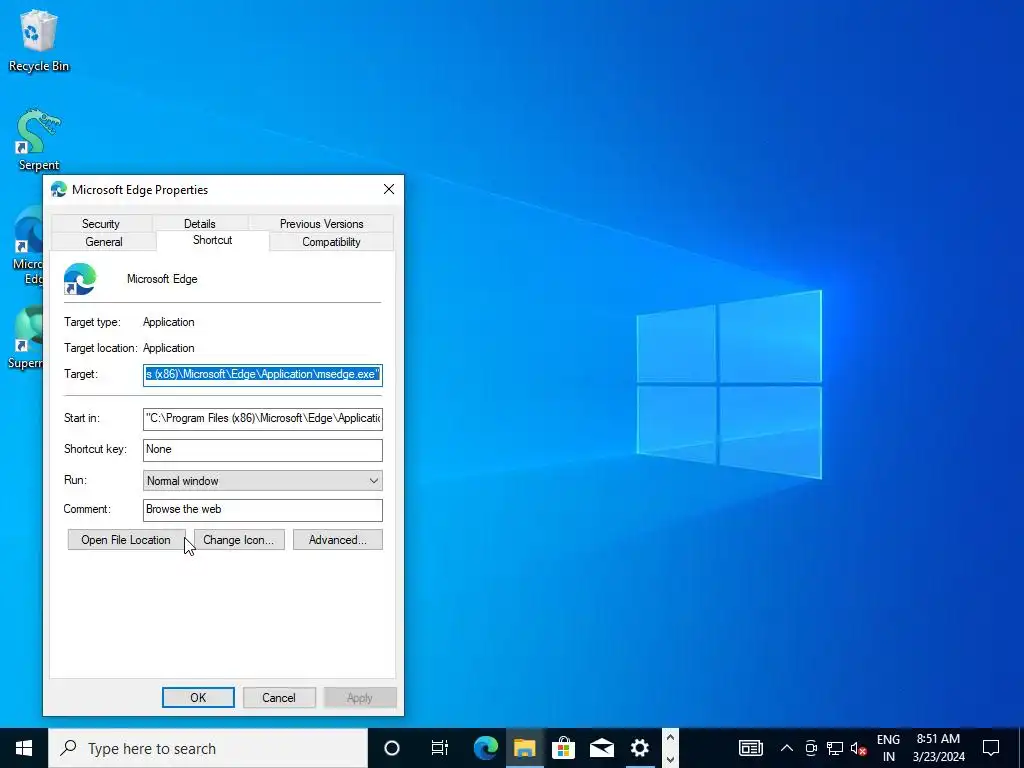Expand the Run dropdown showing Normal window

pyautogui.click(x=263, y=481)
